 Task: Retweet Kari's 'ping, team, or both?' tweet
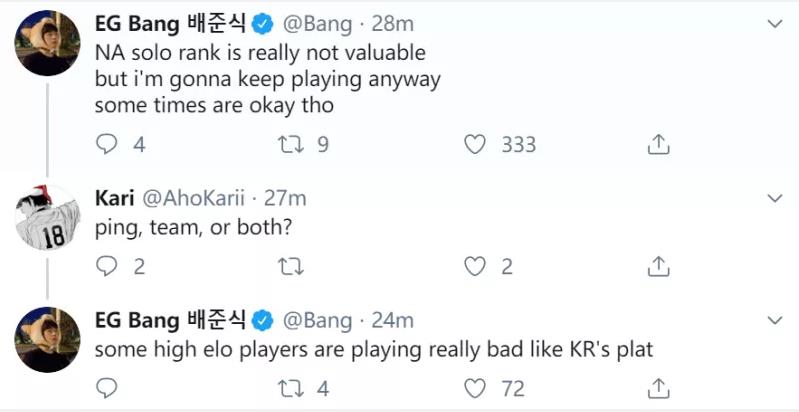288,266
